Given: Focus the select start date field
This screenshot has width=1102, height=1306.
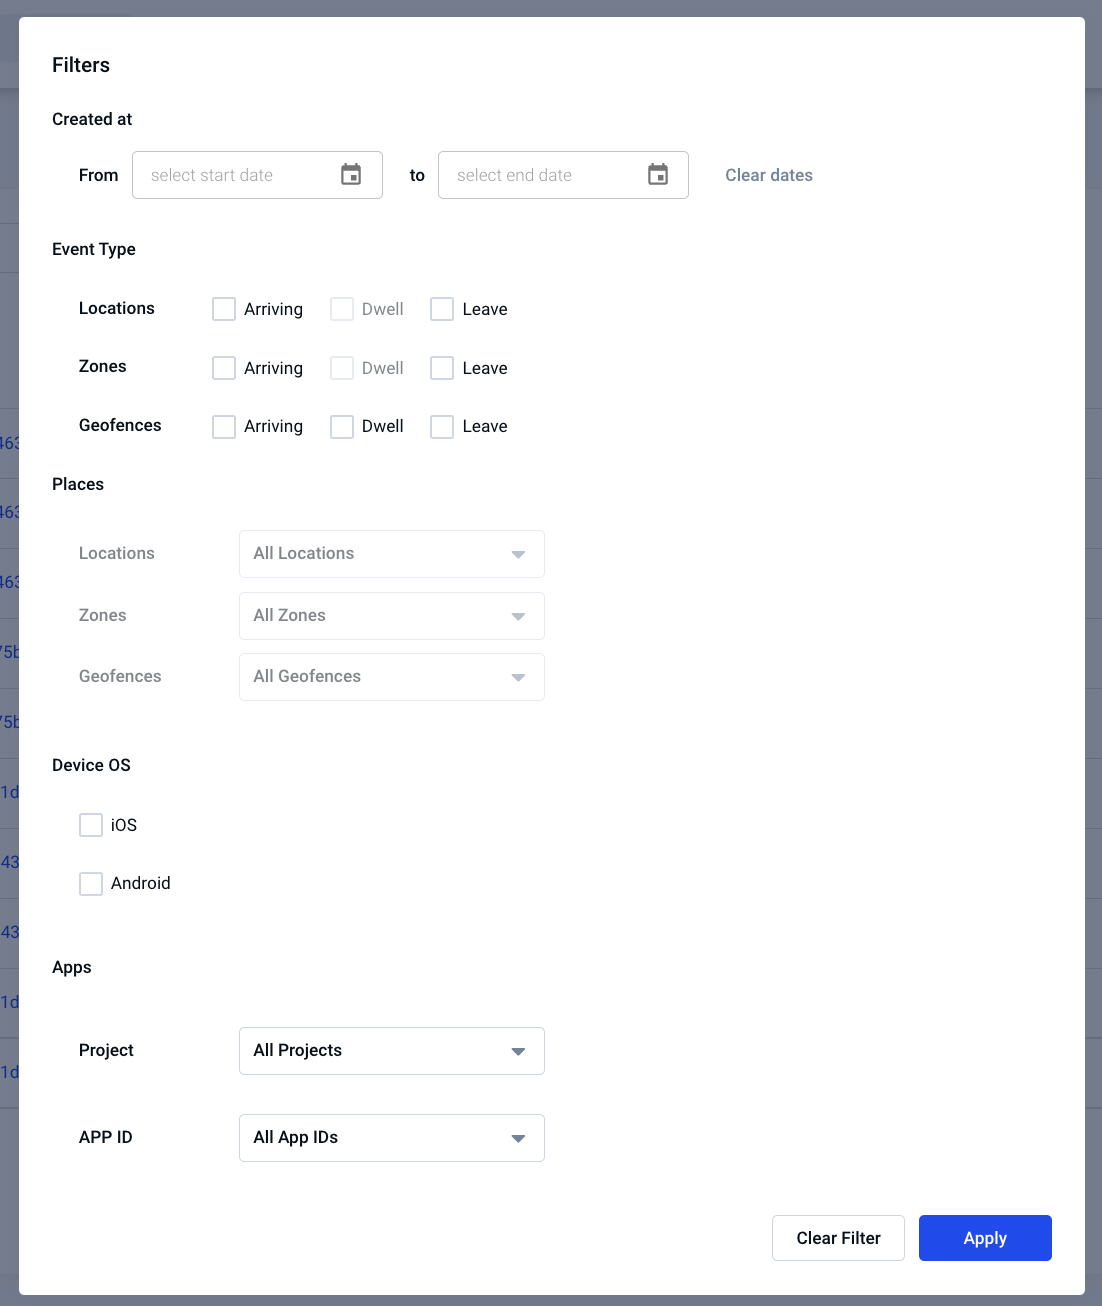Looking at the screenshot, I should point(257,175).
